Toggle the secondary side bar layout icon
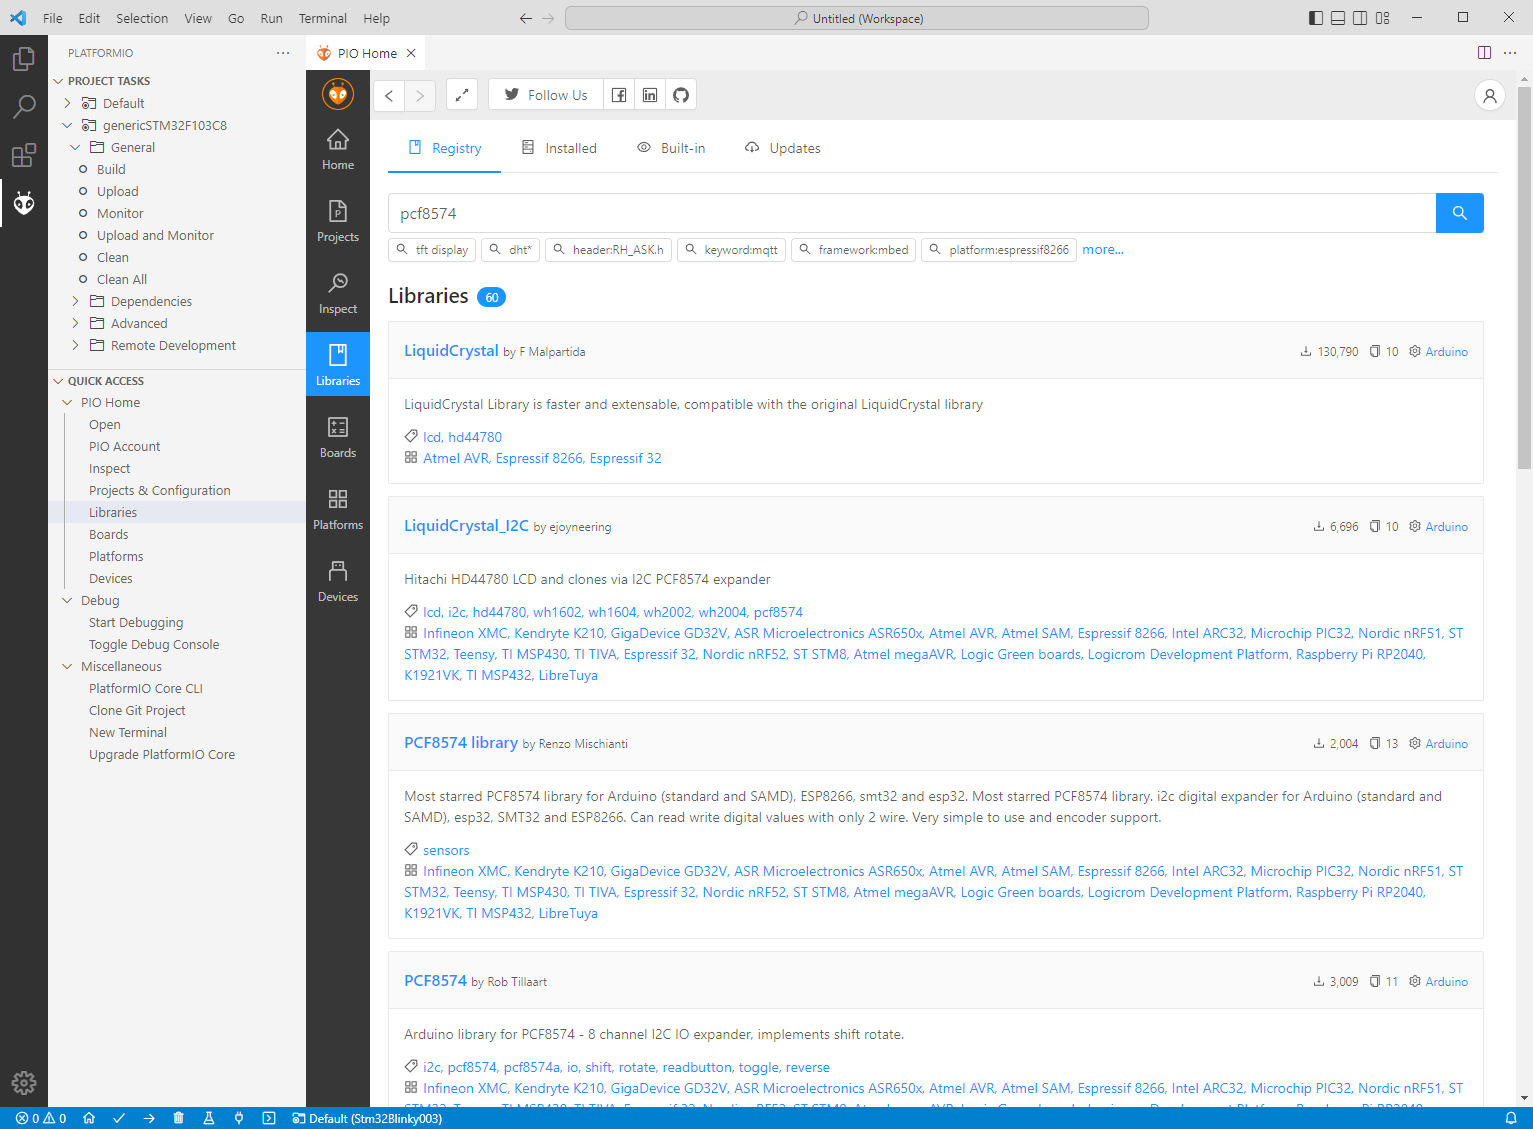1533x1129 pixels. (1360, 18)
